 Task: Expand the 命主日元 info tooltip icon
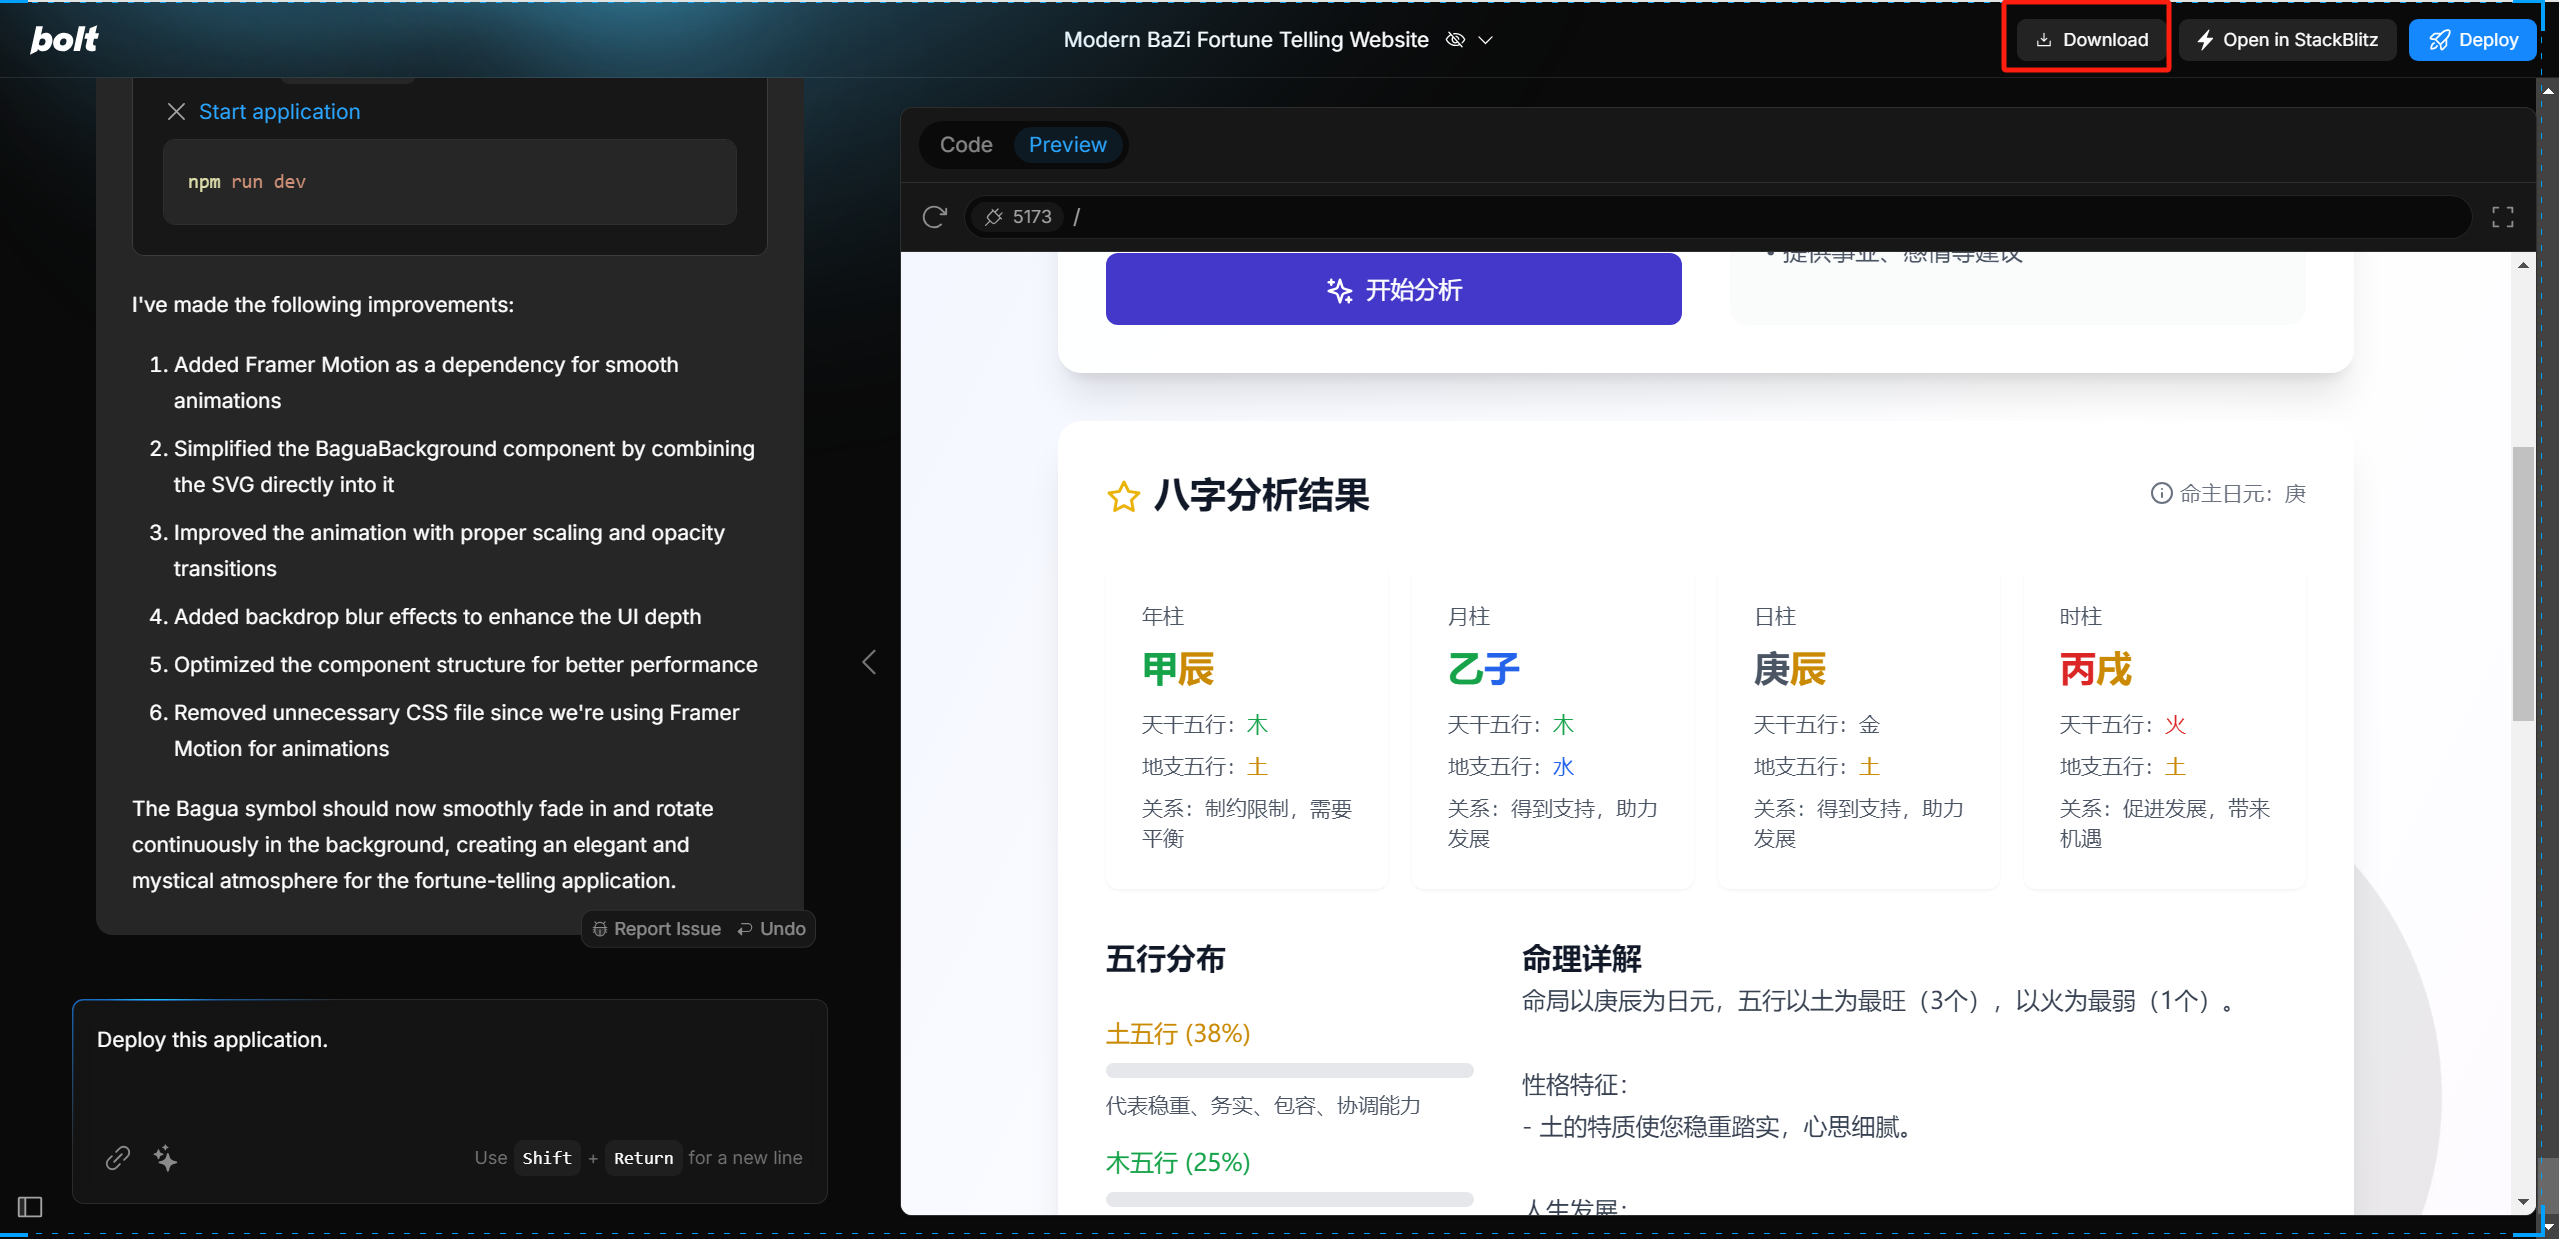[2162, 492]
